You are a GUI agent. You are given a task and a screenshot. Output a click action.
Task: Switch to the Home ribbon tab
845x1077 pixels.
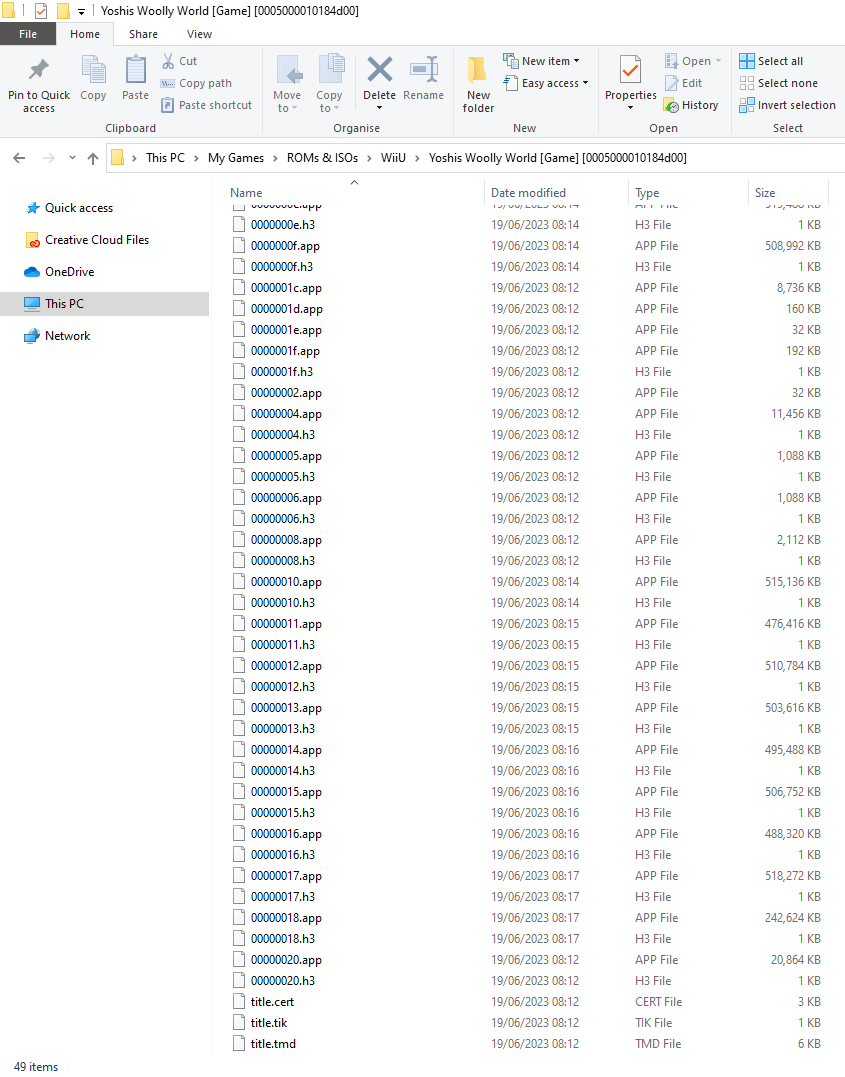click(84, 34)
